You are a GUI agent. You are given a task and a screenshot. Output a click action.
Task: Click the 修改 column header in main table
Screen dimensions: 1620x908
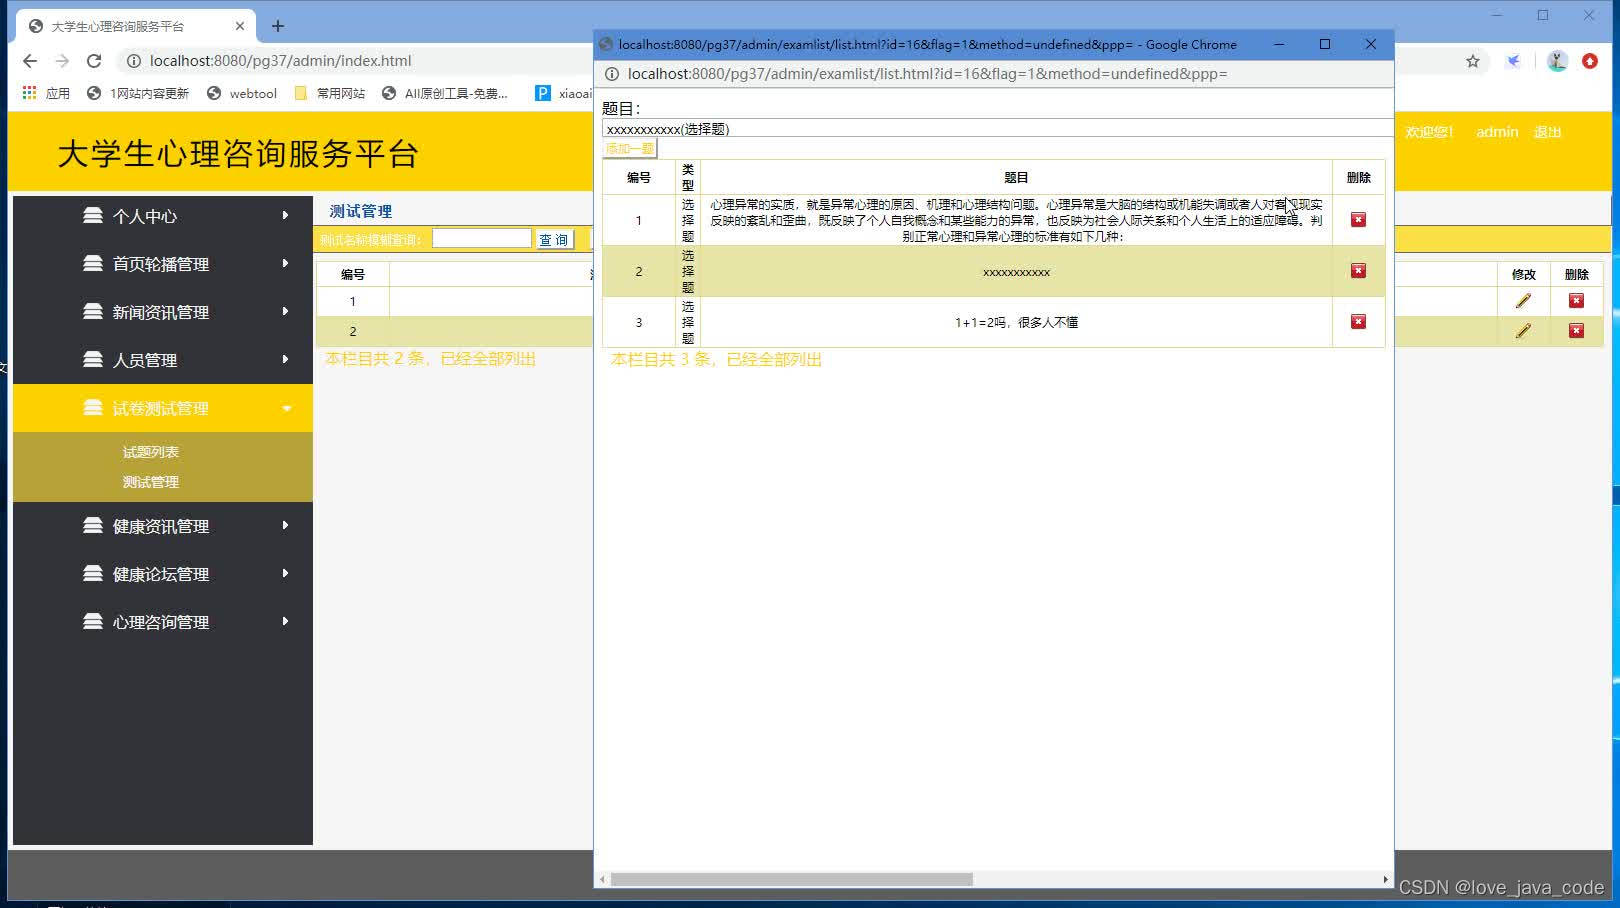[1523, 274]
